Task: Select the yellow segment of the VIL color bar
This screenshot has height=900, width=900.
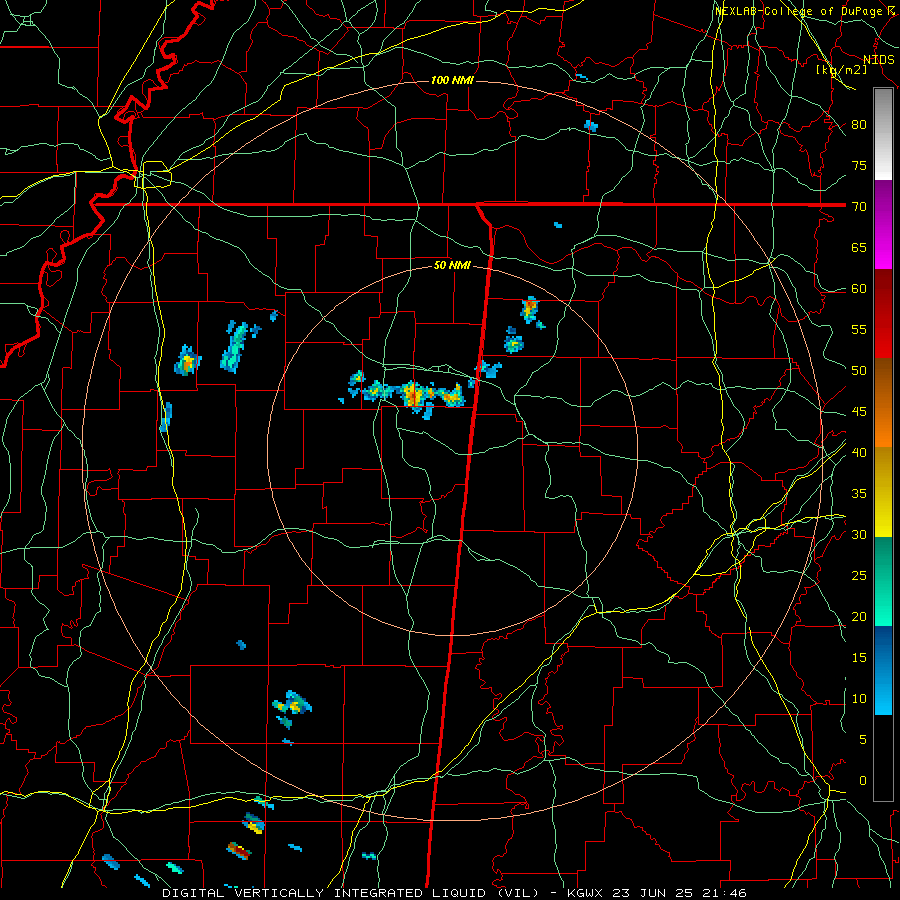Action: (x=883, y=492)
